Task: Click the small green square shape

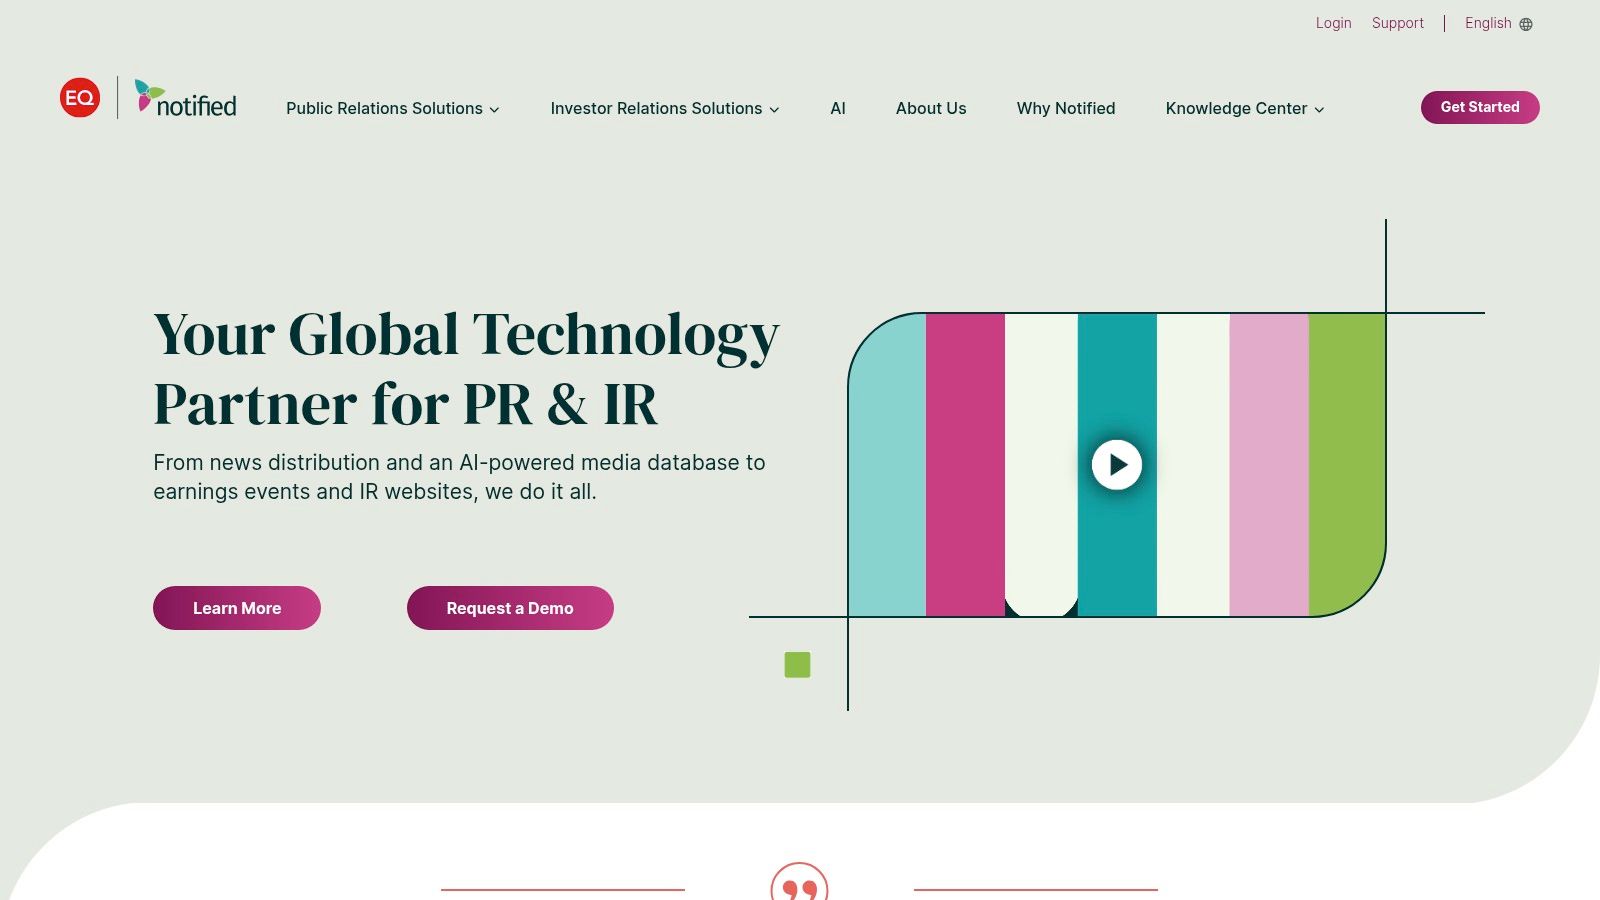Action: [x=797, y=664]
